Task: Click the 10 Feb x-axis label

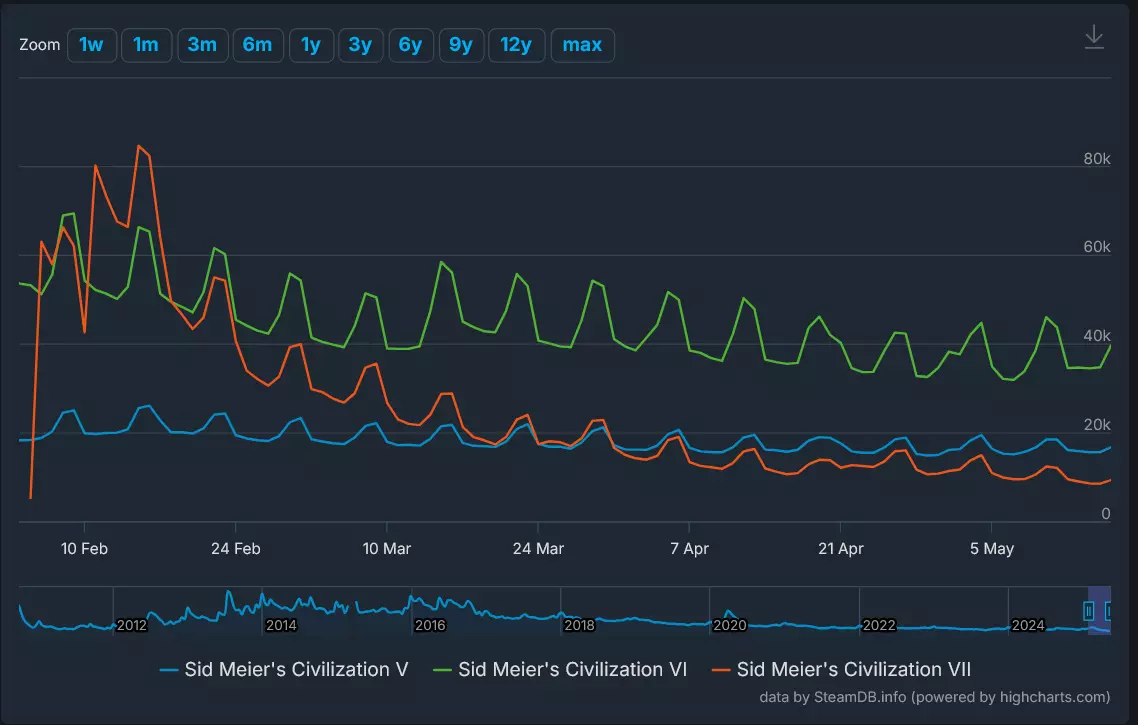Action: click(84, 549)
